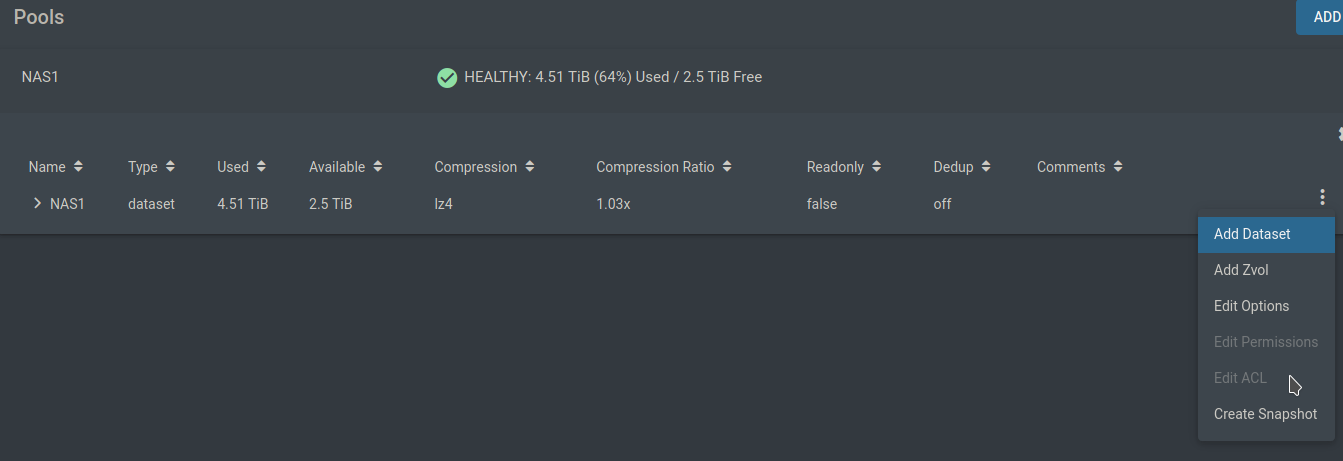
Task: Click the sort arrows next to Type
Action: 170,167
